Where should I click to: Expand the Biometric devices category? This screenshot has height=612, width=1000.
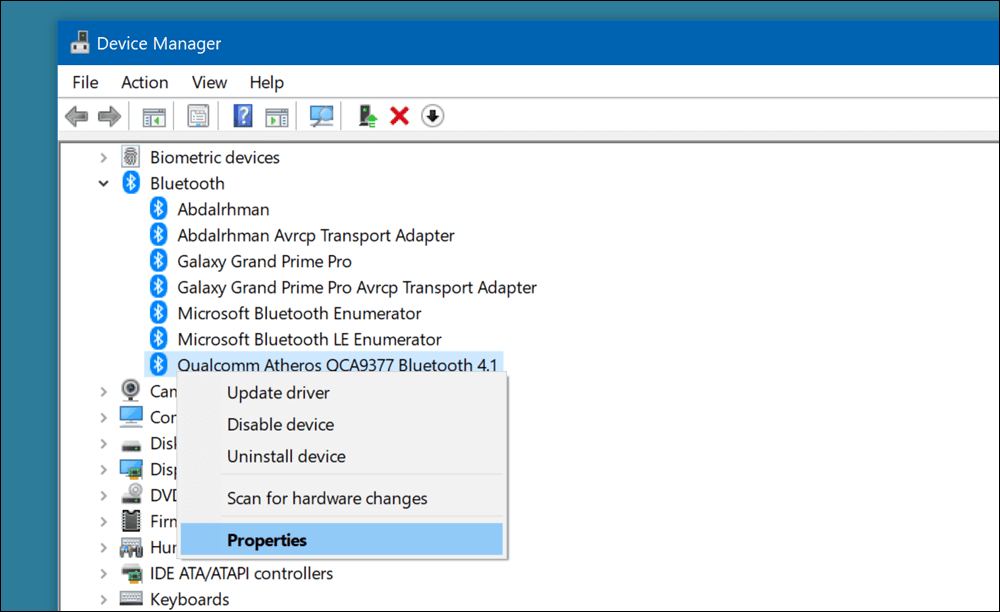click(x=103, y=157)
